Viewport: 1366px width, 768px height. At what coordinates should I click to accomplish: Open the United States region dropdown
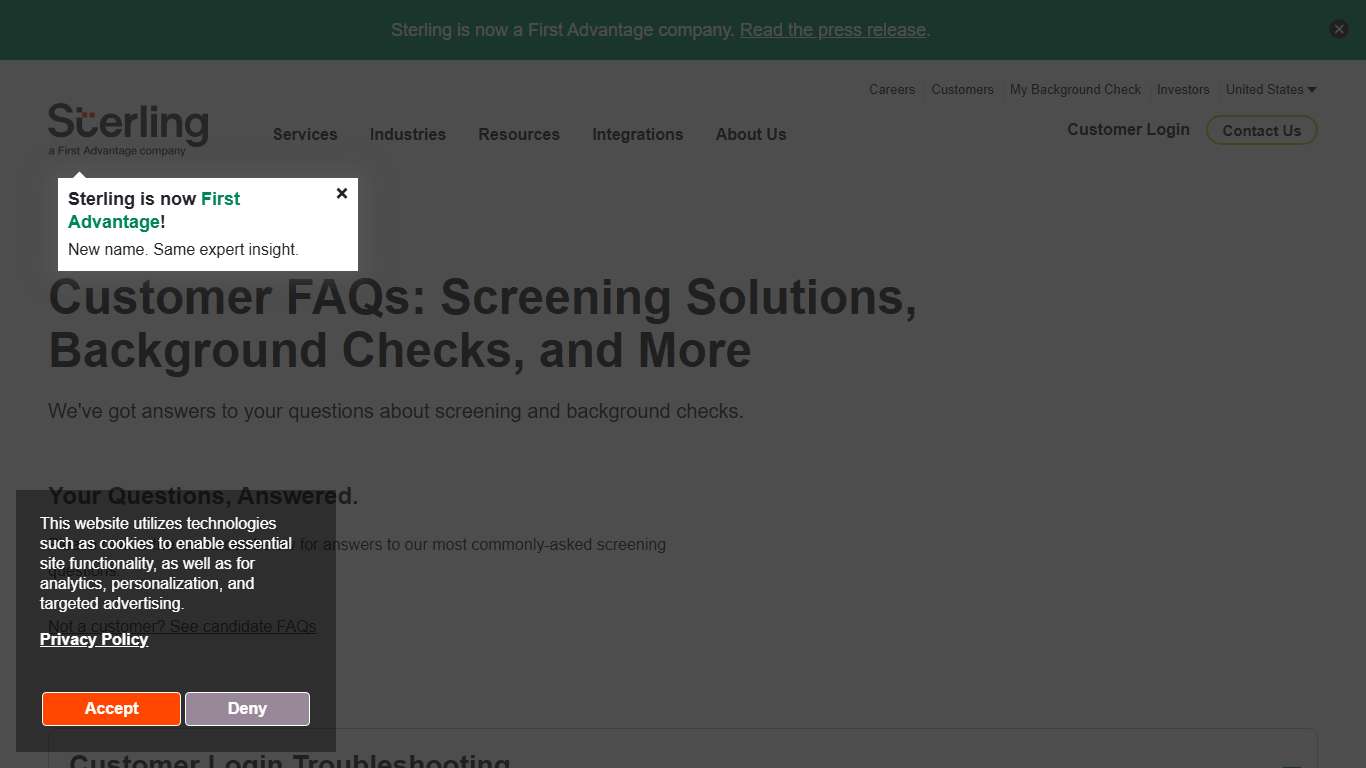click(x=1271, y=89)
